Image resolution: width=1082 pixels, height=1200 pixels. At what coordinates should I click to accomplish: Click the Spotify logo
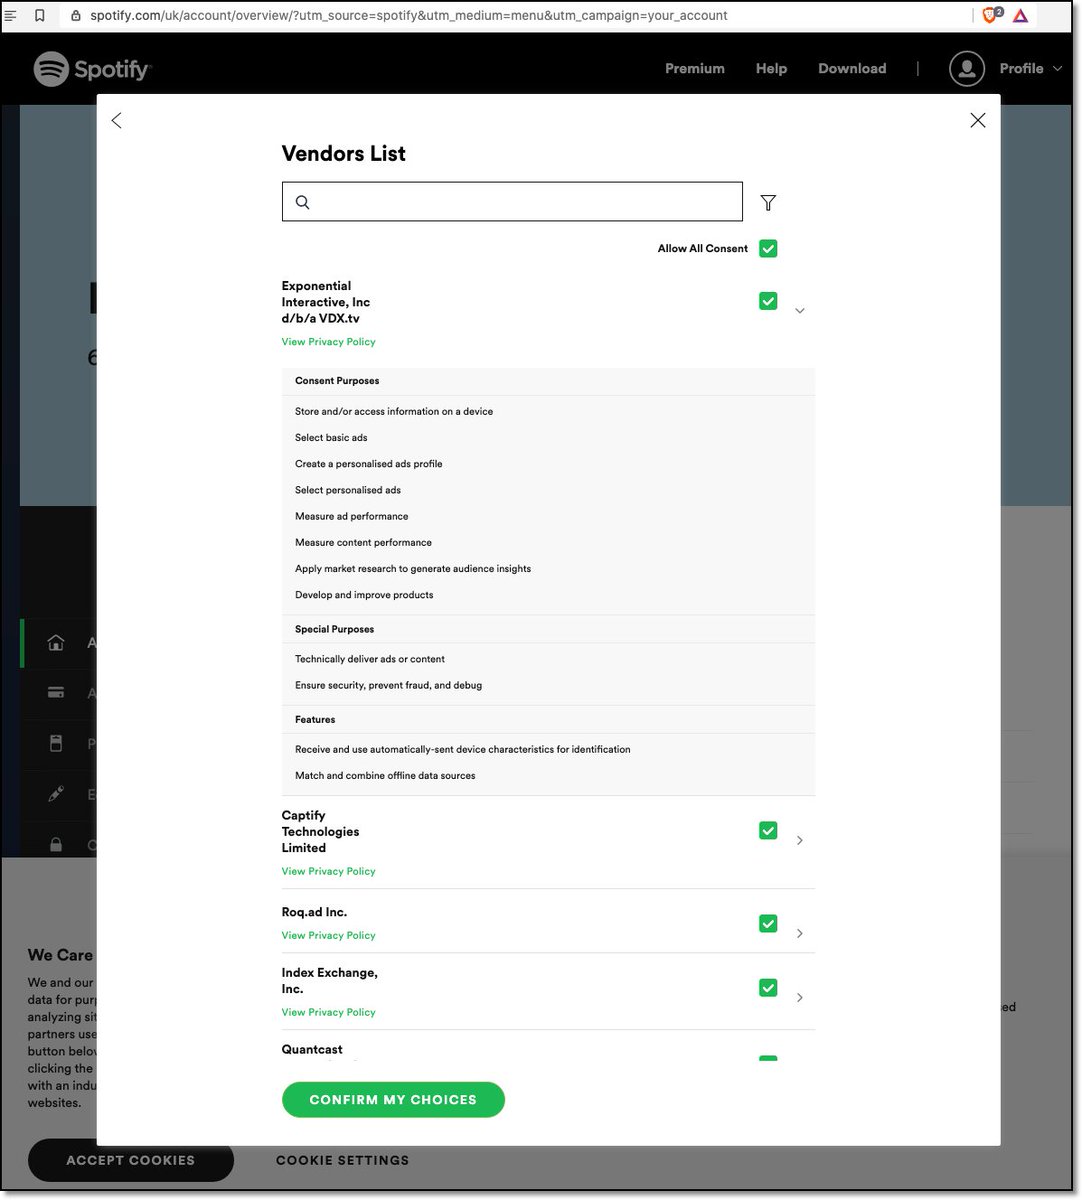tap(92, 69)
